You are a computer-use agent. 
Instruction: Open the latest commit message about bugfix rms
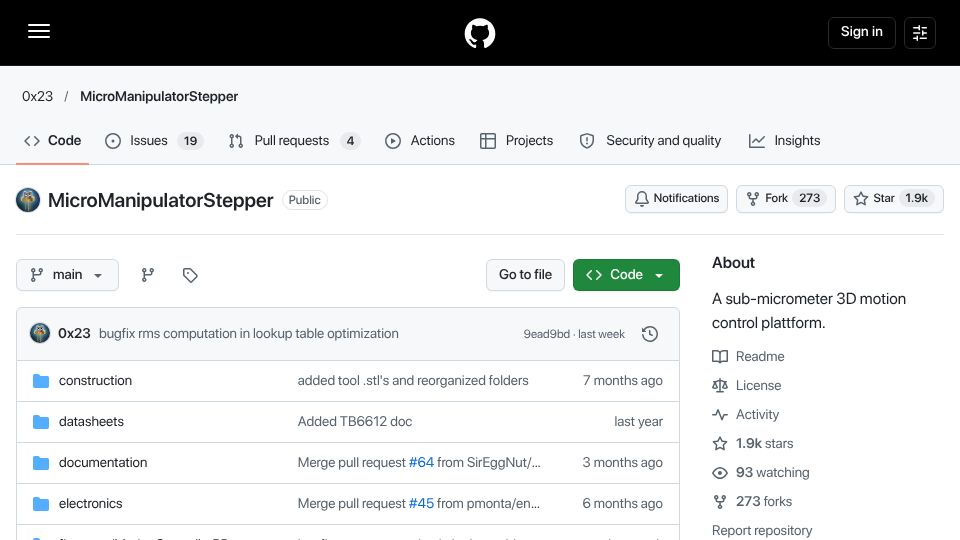(249, 334)
